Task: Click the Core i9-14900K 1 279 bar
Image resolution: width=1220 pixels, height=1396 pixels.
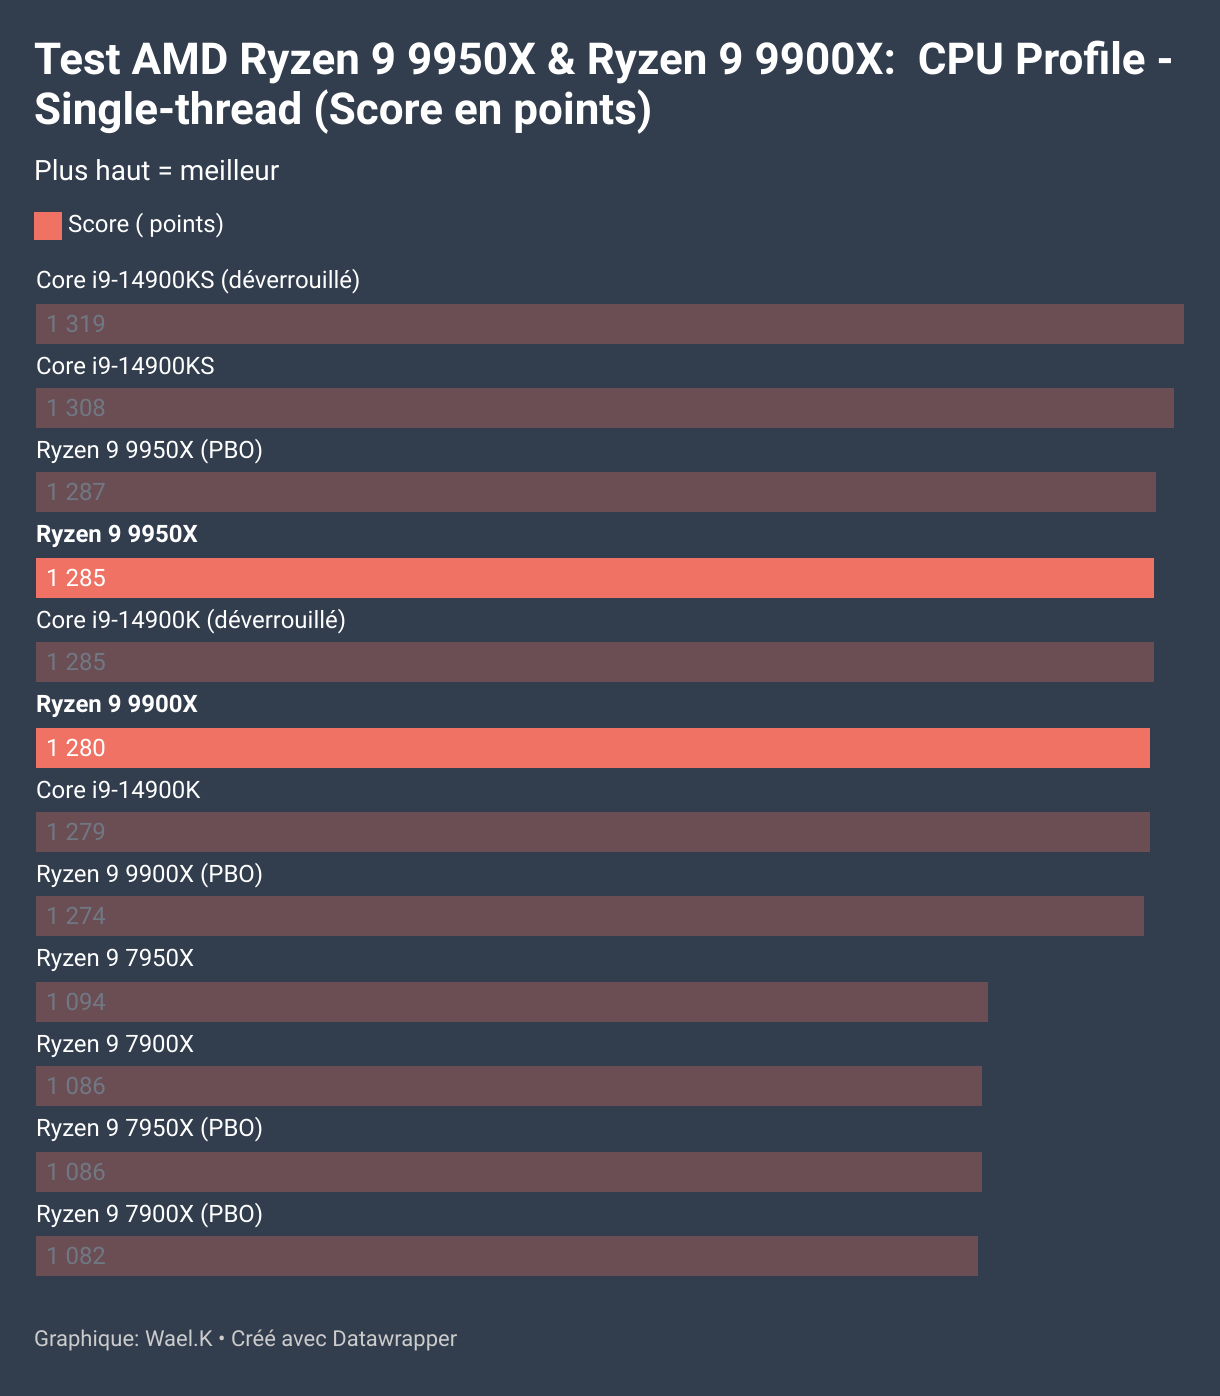Action: click(x=593, y=832)
